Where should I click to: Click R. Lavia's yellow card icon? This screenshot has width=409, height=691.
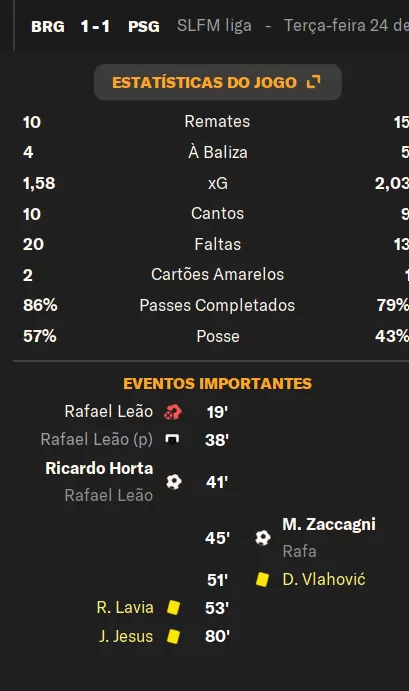point(173,608)
